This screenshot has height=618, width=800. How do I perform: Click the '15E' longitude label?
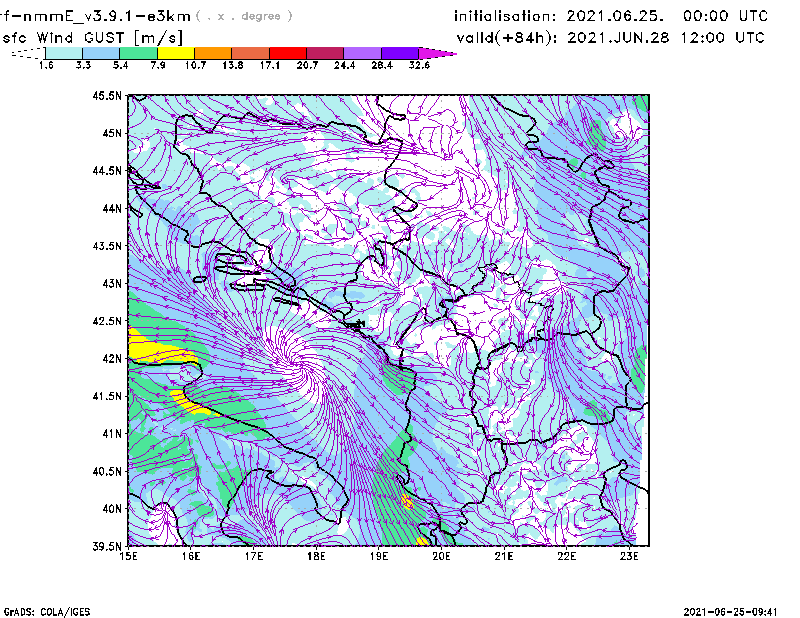[128, 556]
